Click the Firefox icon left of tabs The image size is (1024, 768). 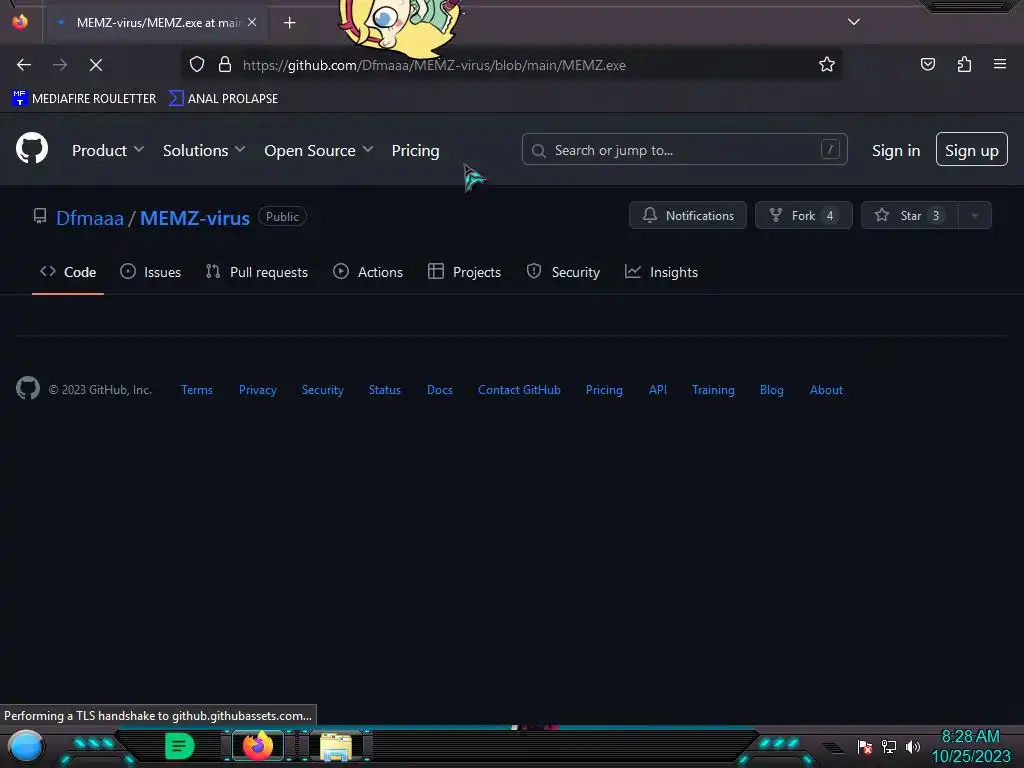click(x=20, y=22)
